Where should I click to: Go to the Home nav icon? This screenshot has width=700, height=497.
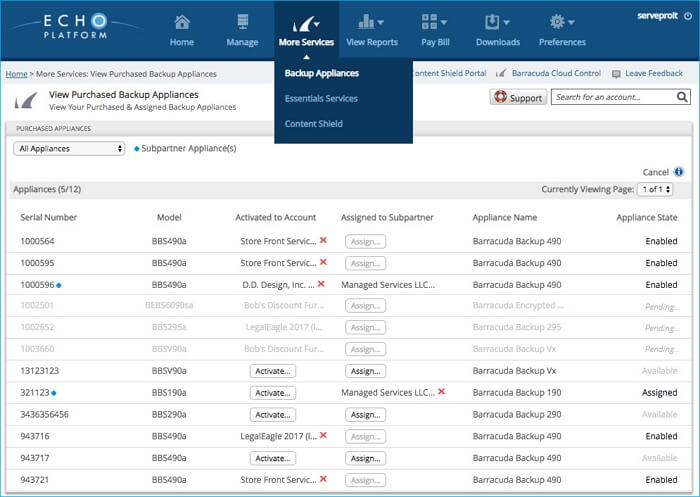pyautogui.click(x=181, y=22)
